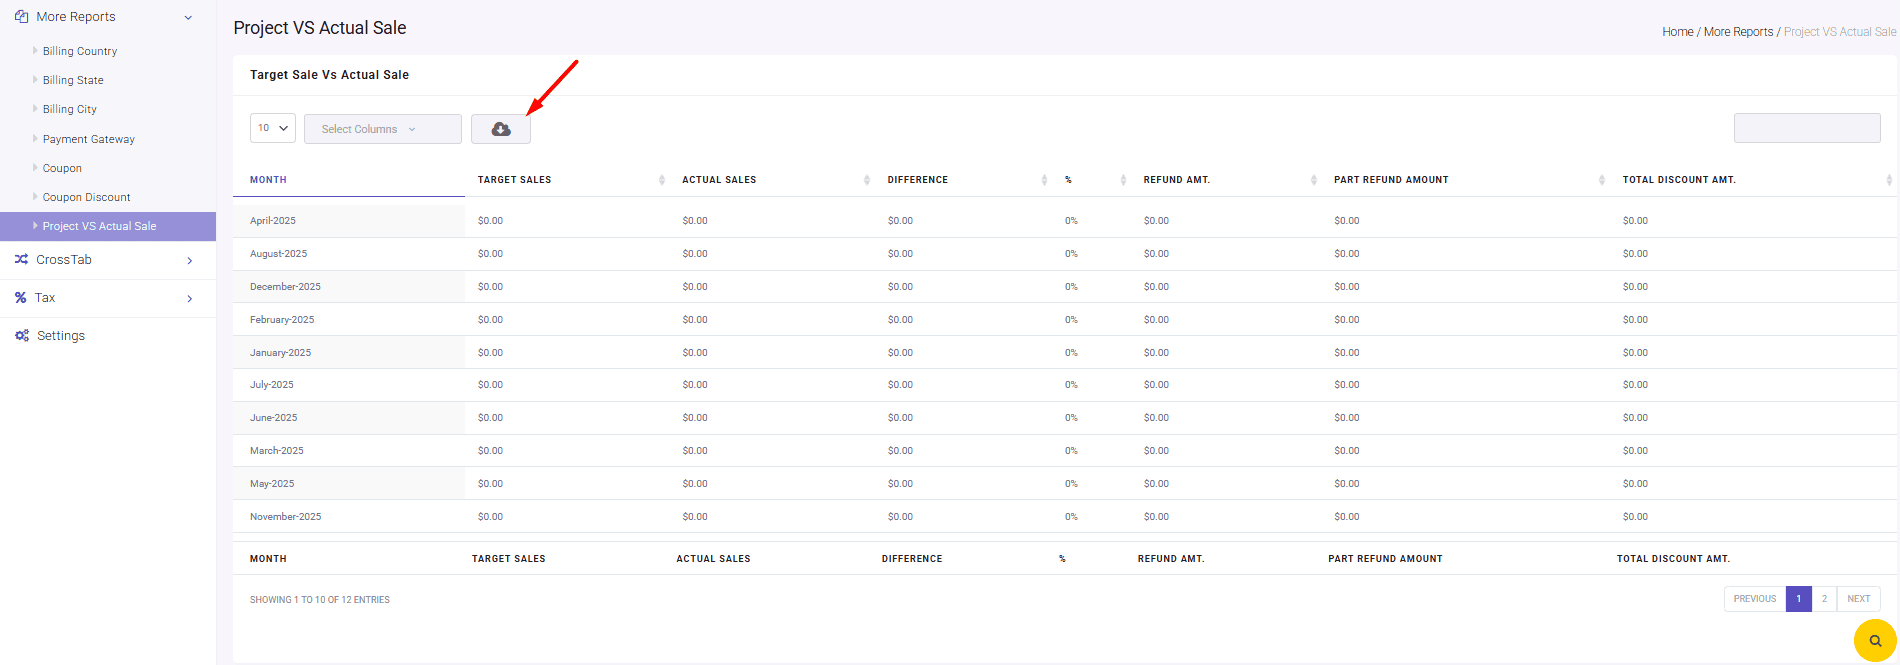Click the More Reports sidebar icon
1900x665 pixels.
[21, 17]
